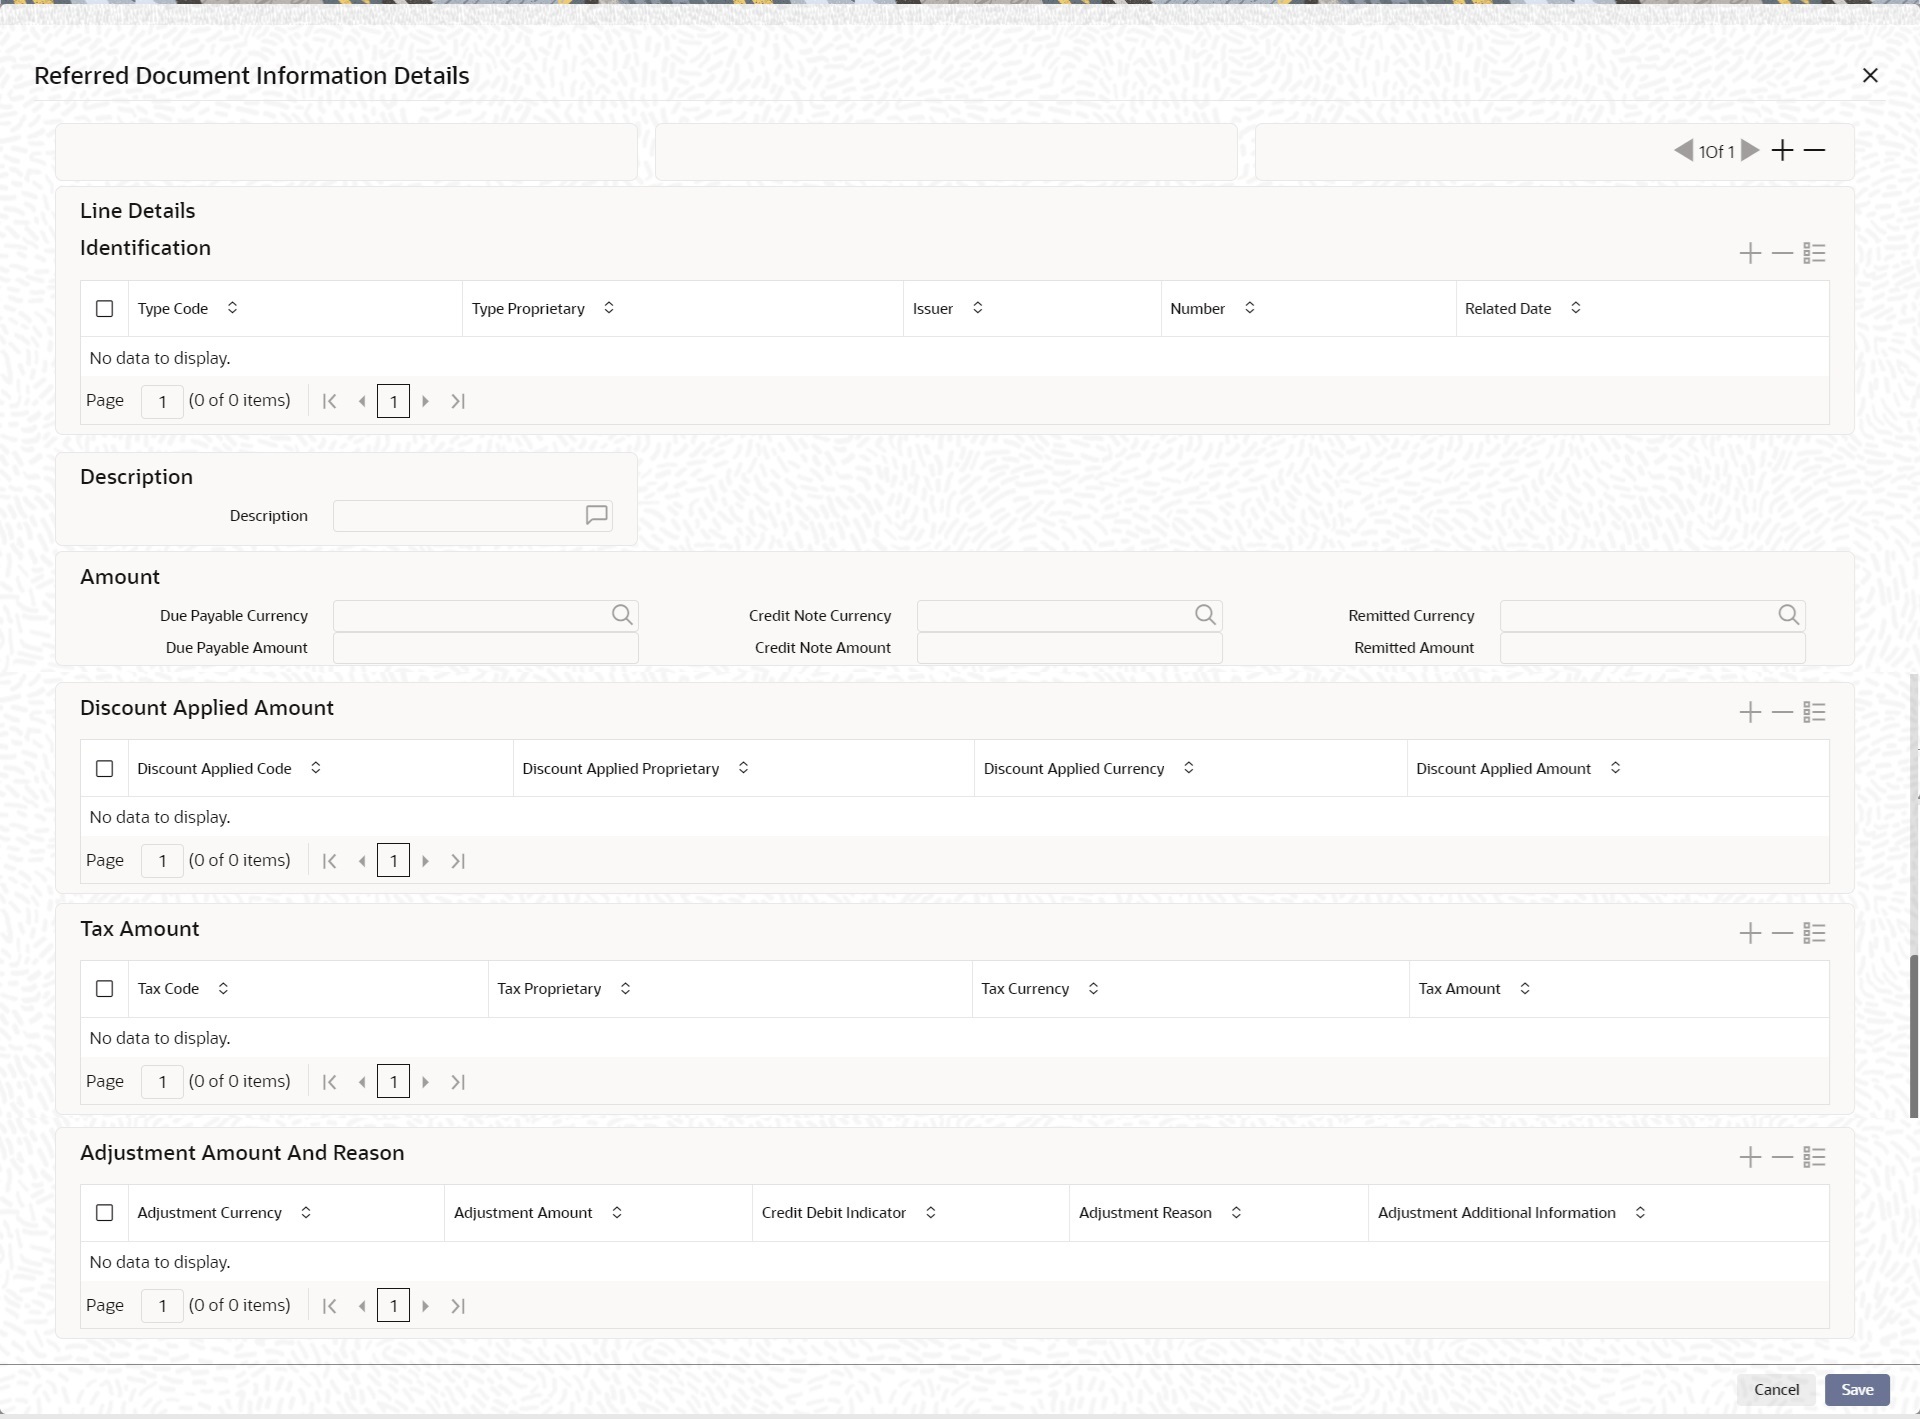This screenshot has width=1920, height=1421.
Task: Sort by Type Proprietary column arrows
Action: click(609, 309)
